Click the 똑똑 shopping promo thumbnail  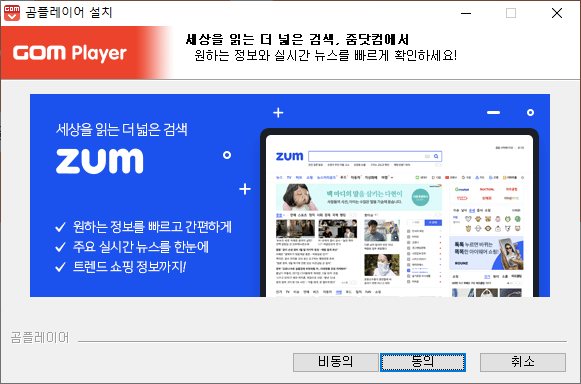point(487,253)
